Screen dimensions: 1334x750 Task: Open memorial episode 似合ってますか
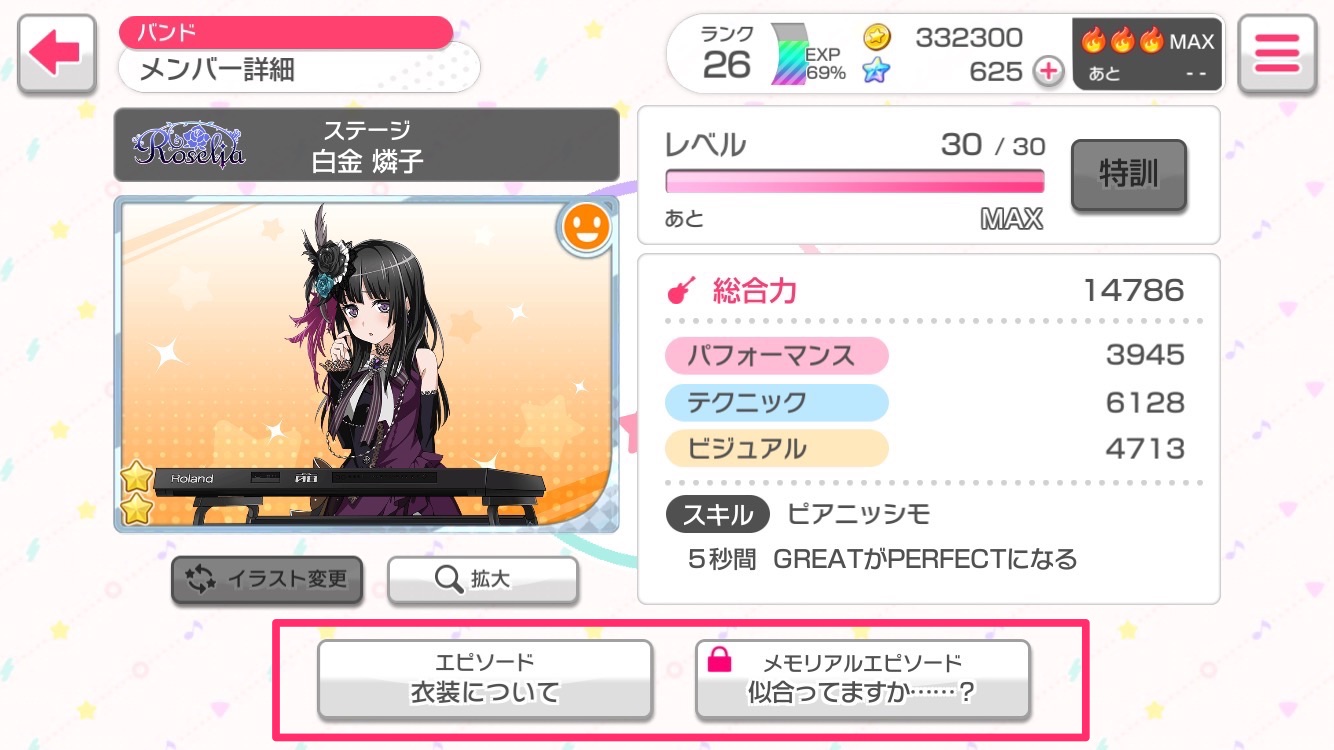[x=862, y=679]
